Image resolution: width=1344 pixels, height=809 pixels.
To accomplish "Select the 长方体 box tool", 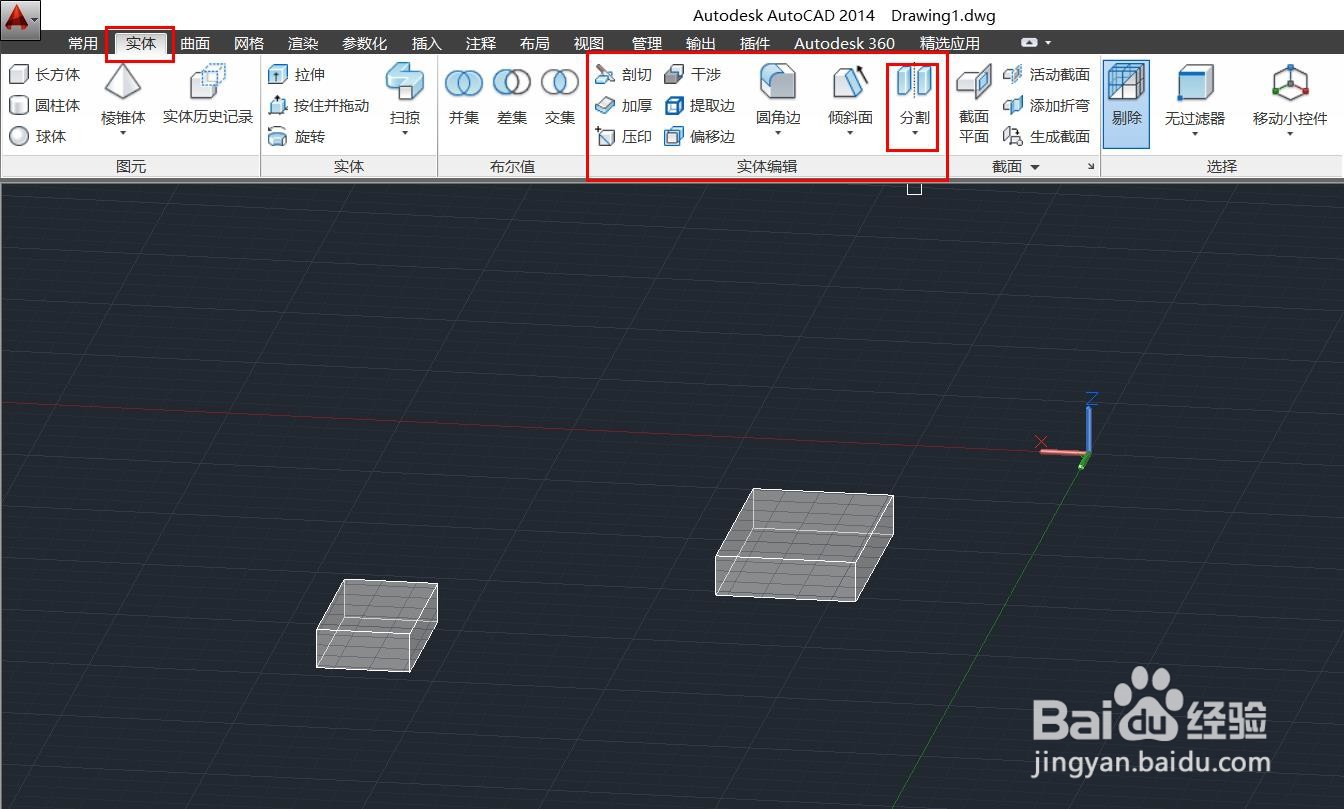I will pos(45,75).
